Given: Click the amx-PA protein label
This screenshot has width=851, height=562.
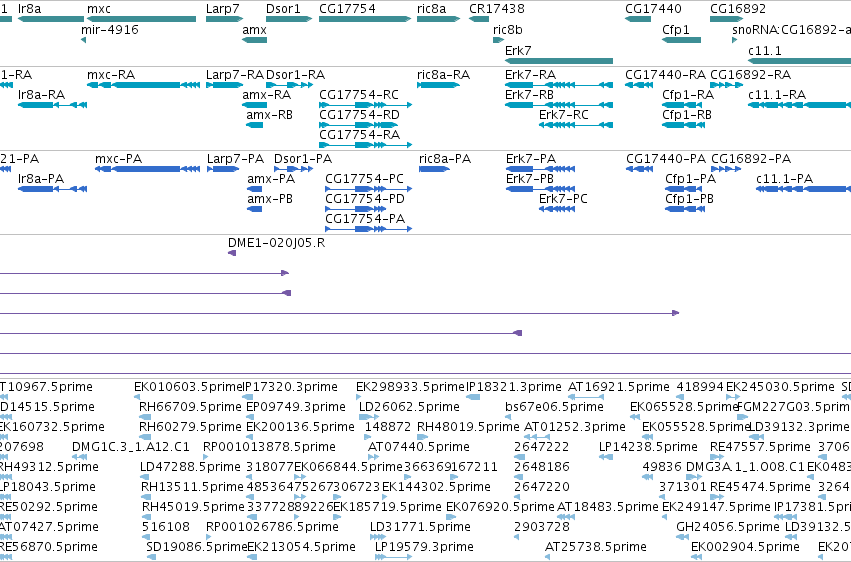Looking at the screenshot, I should [271, 178].
